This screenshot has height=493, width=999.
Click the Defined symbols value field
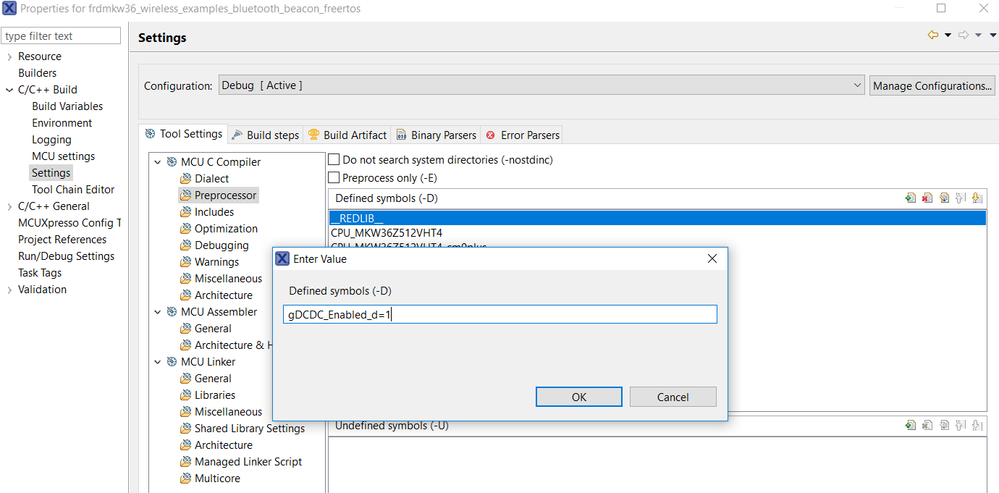500,314
